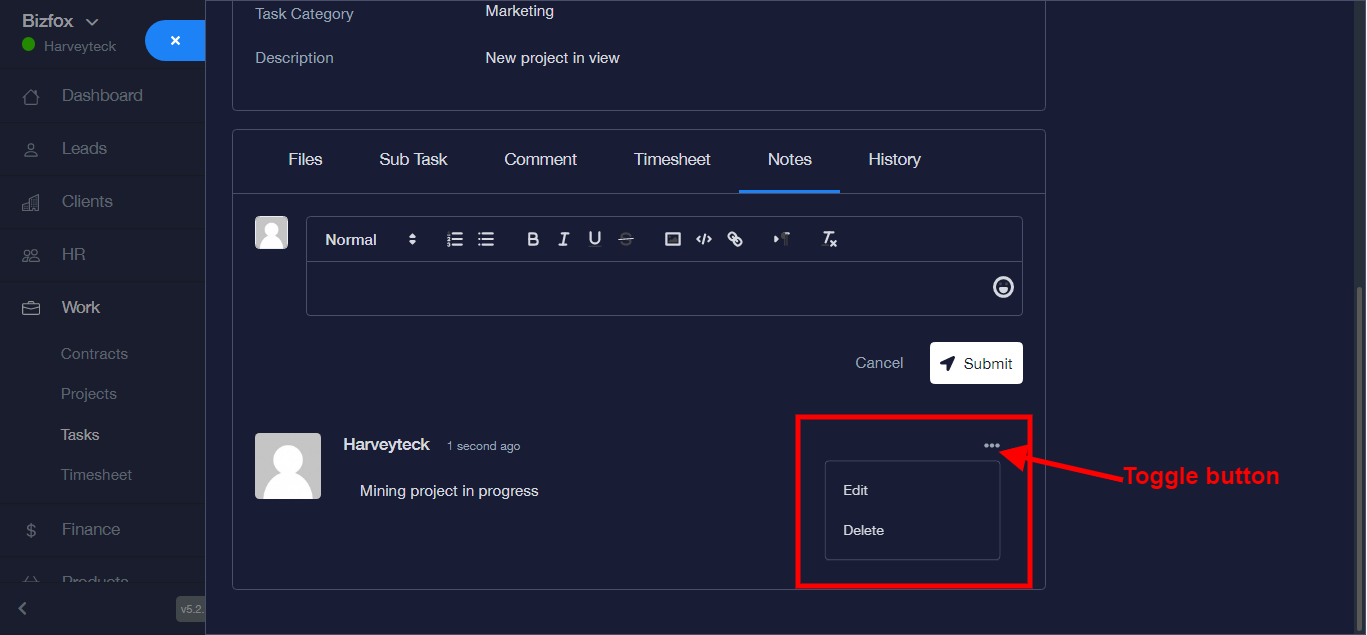The width and height of the screenshot is (1367, 635).
Task: Select Delete from the note menu
Action: coord(863,530)
